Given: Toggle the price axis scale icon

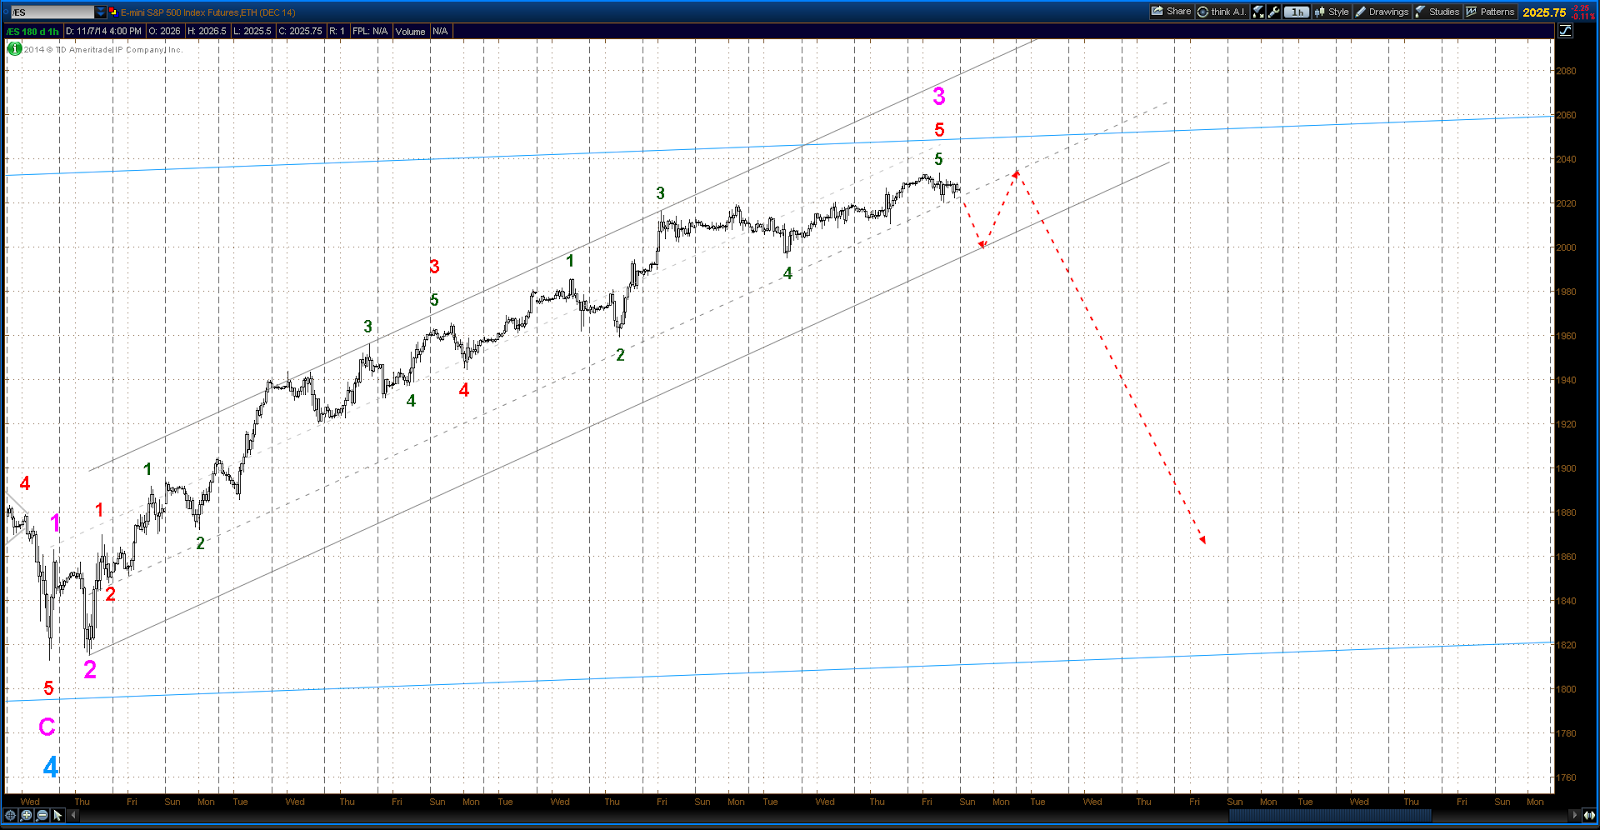Looking at the screenshot, I should tap(1565, 31).
